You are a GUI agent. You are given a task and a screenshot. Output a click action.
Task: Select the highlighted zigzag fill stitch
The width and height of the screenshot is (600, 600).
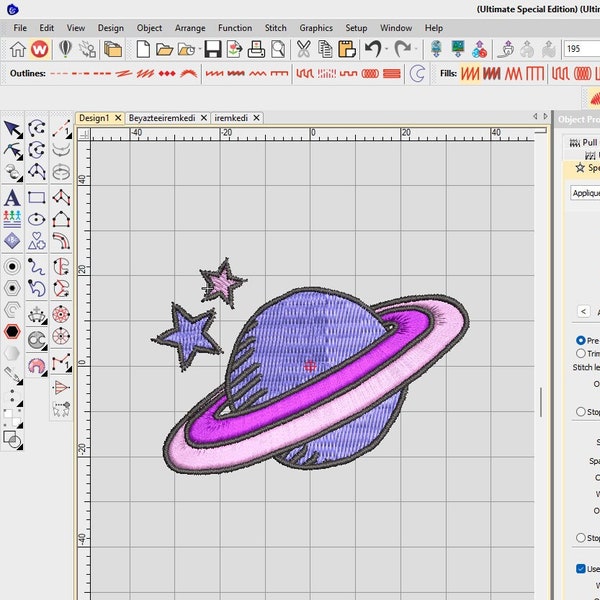469,73
